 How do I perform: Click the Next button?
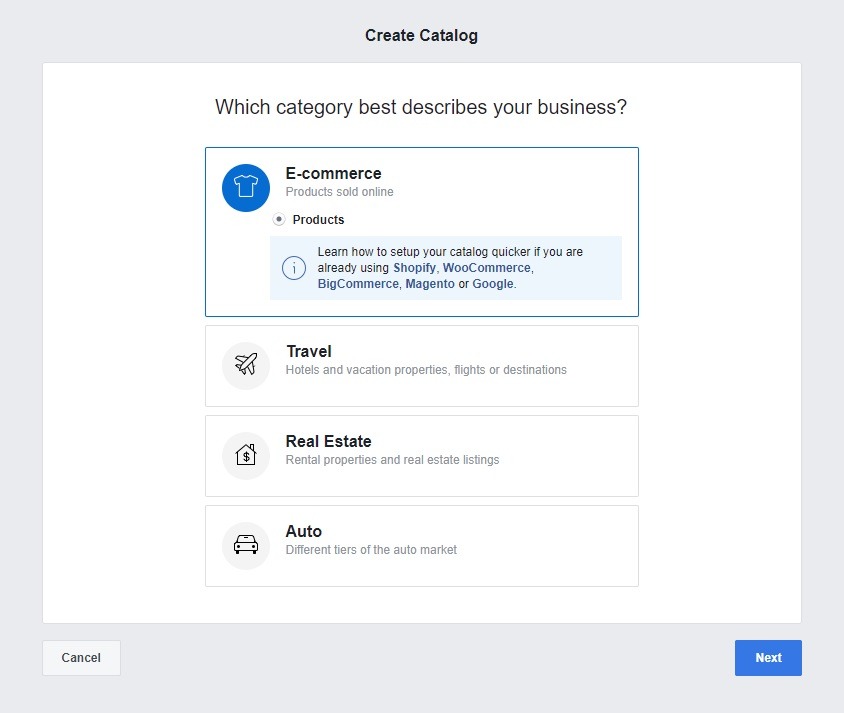[x=768, y=658]
